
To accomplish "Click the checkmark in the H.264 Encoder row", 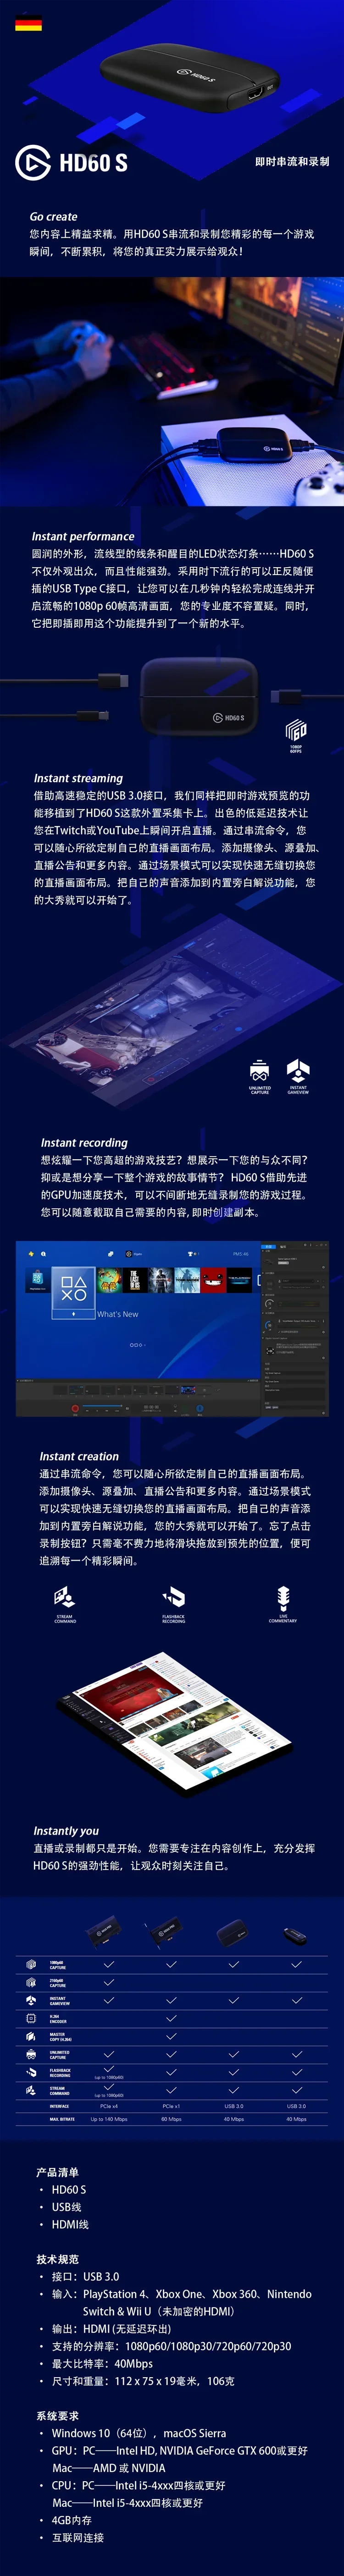I will [171, 2017].
